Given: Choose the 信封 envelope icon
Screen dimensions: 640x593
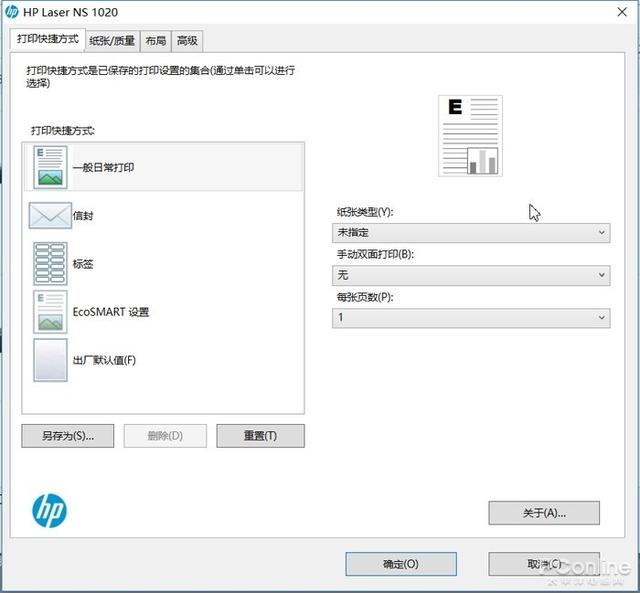Looking at the screenshot, I should point(50,215).
